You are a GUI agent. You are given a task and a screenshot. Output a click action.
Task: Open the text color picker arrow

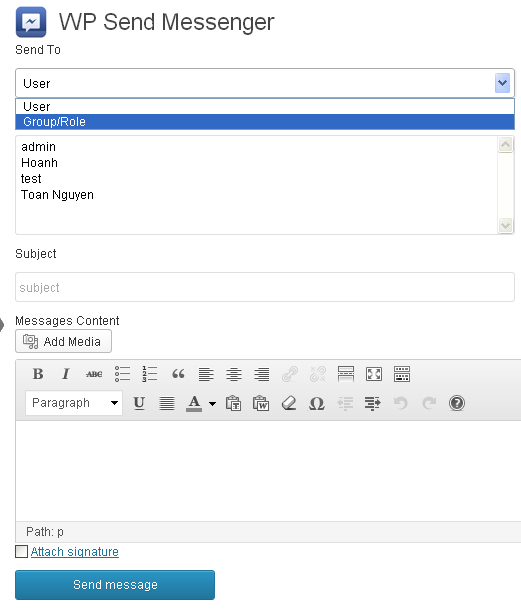[212, 403]
